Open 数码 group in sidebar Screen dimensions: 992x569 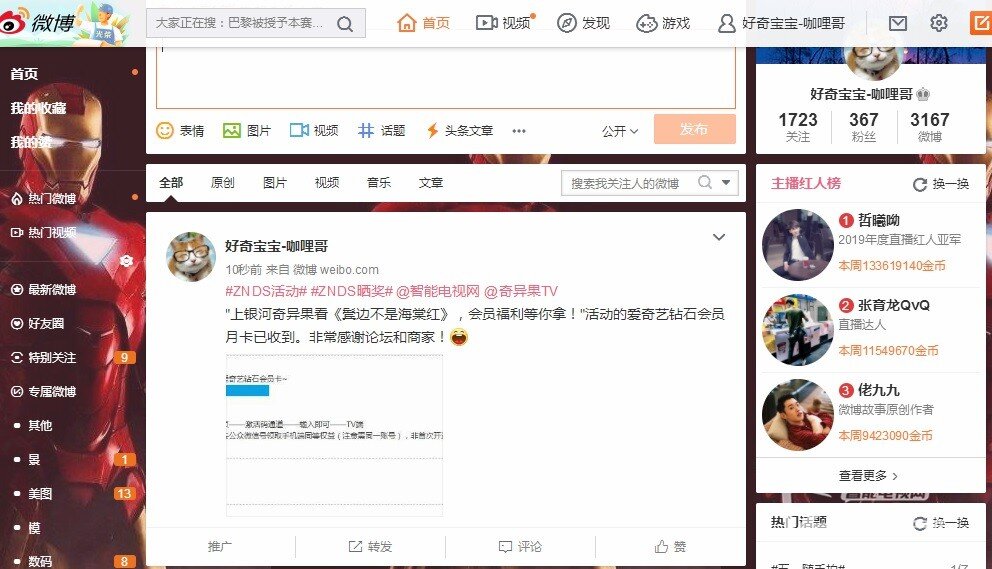click(x=40, y=561)
